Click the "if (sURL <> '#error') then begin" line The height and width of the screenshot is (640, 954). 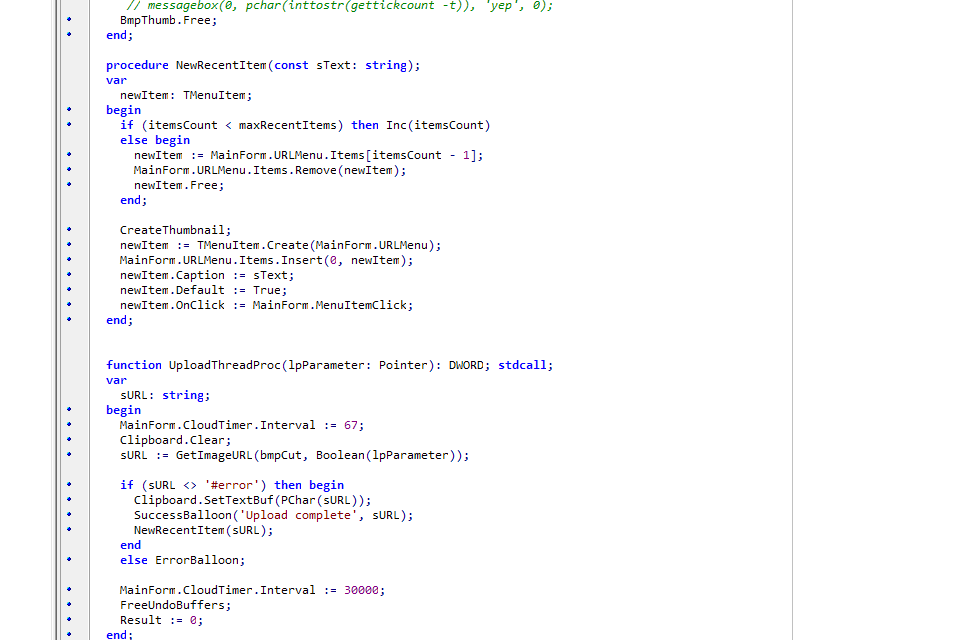[x=232, y=485]
